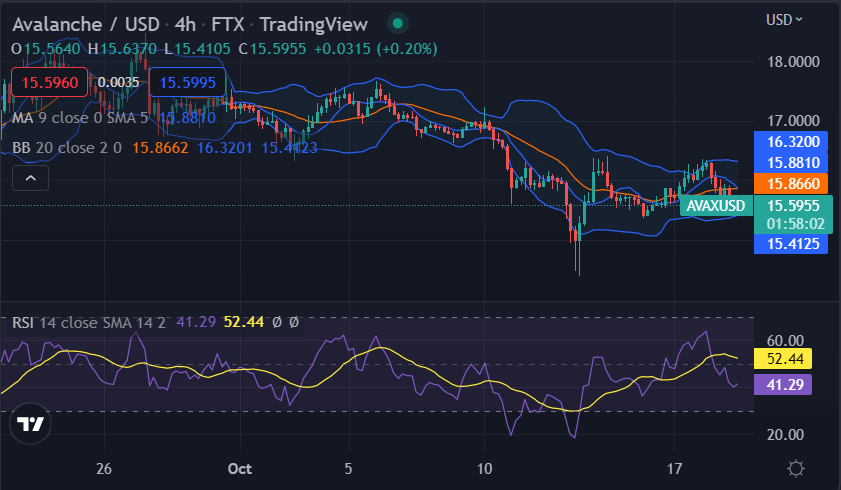
Task: Click the orange 15.8660 price tag
Action: coord(791,183)
